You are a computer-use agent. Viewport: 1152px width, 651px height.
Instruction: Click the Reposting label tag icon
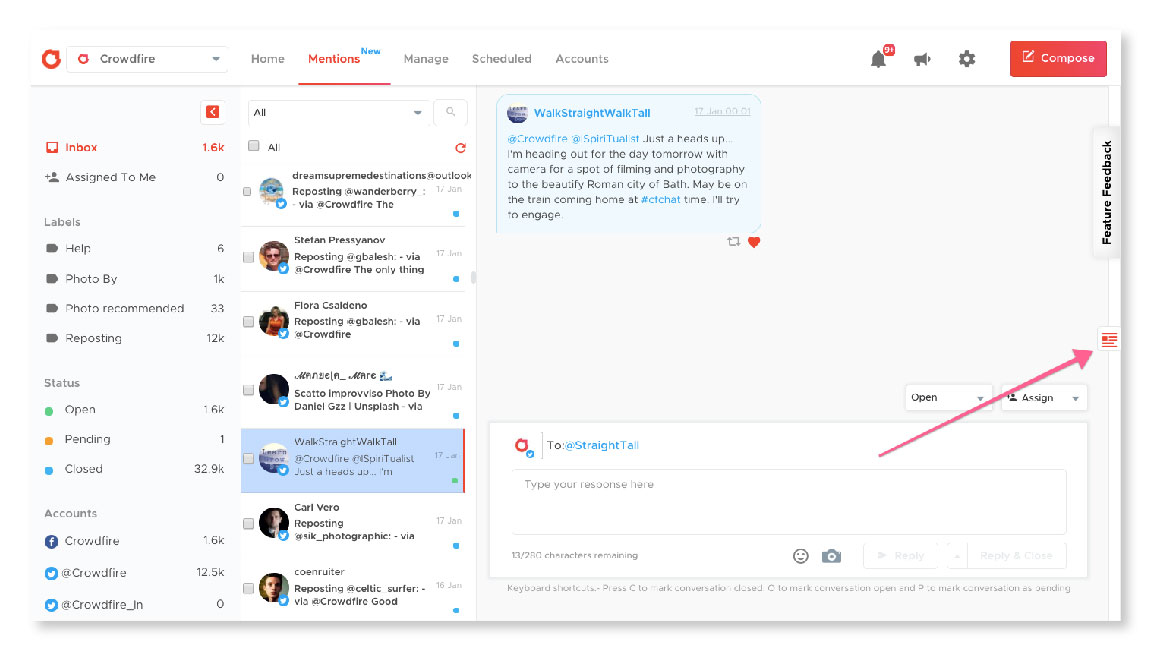tap(52, 338)
